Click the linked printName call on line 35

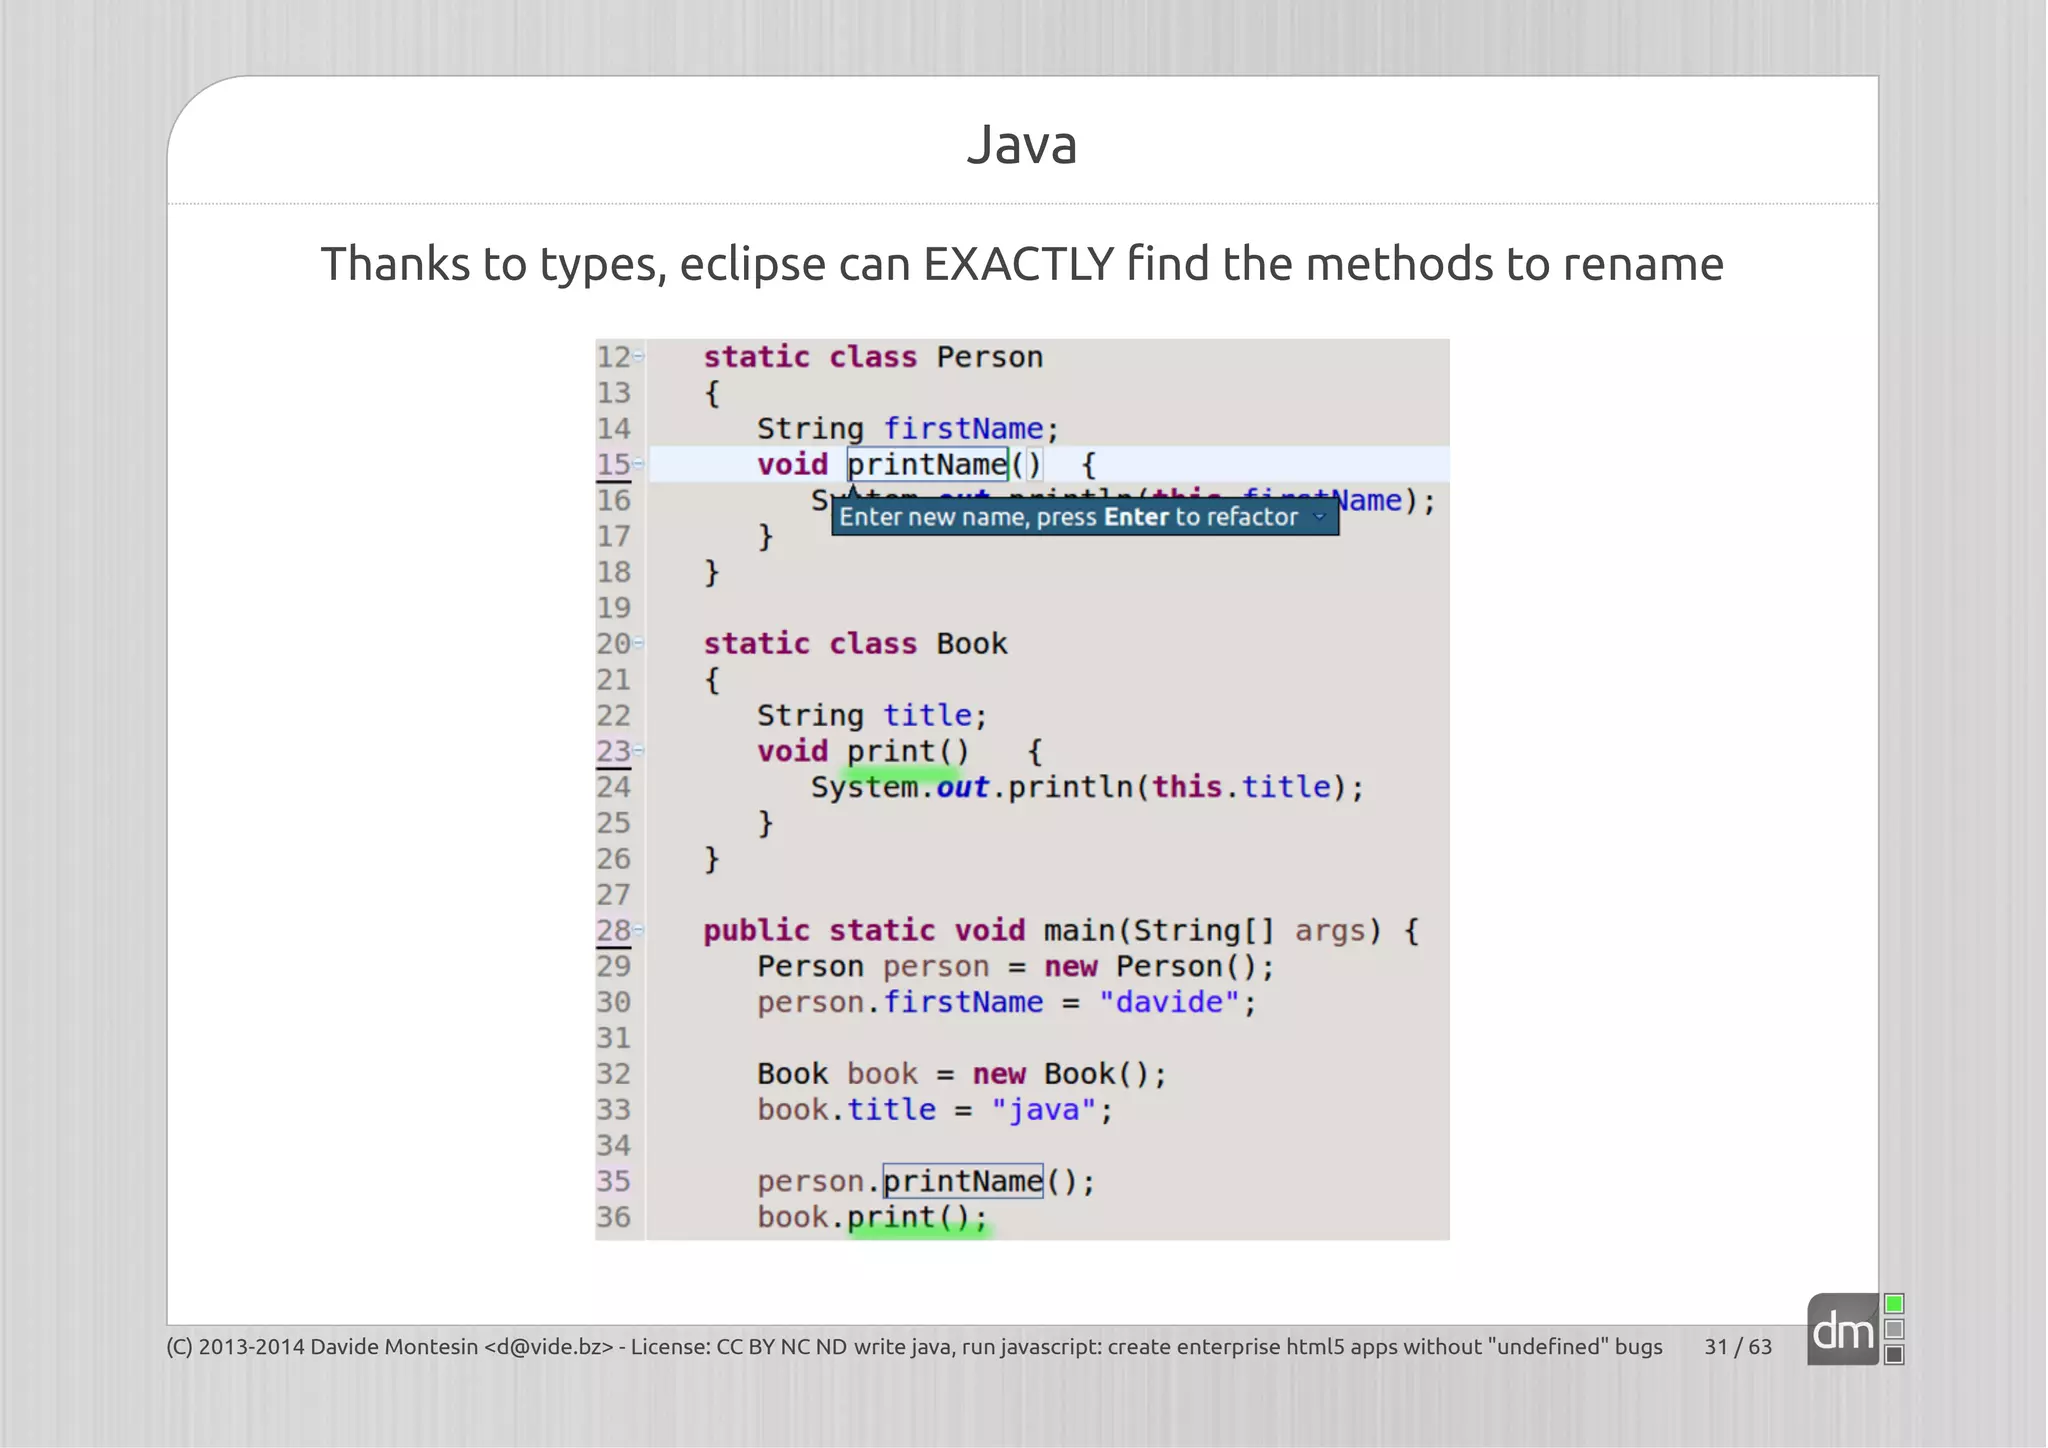coord(963,1181)
